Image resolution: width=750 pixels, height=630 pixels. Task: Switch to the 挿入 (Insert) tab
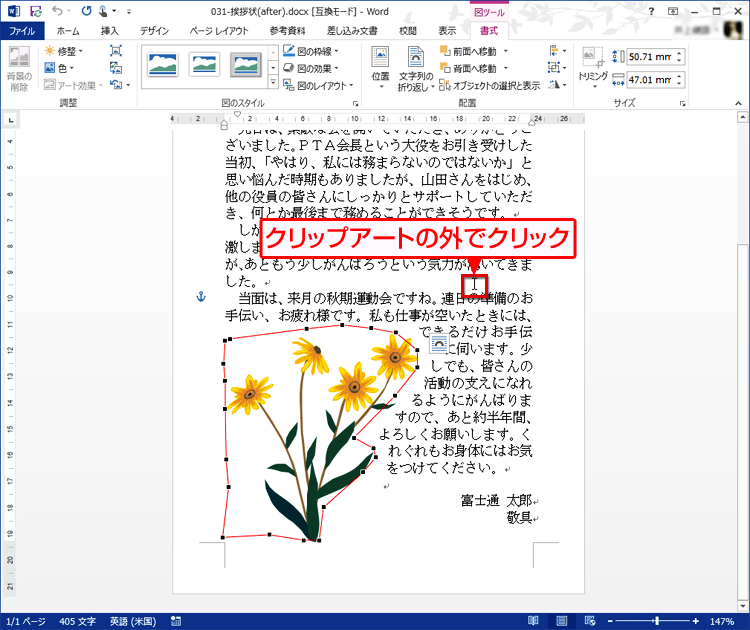pyautogui.click(x=110, y=31)
